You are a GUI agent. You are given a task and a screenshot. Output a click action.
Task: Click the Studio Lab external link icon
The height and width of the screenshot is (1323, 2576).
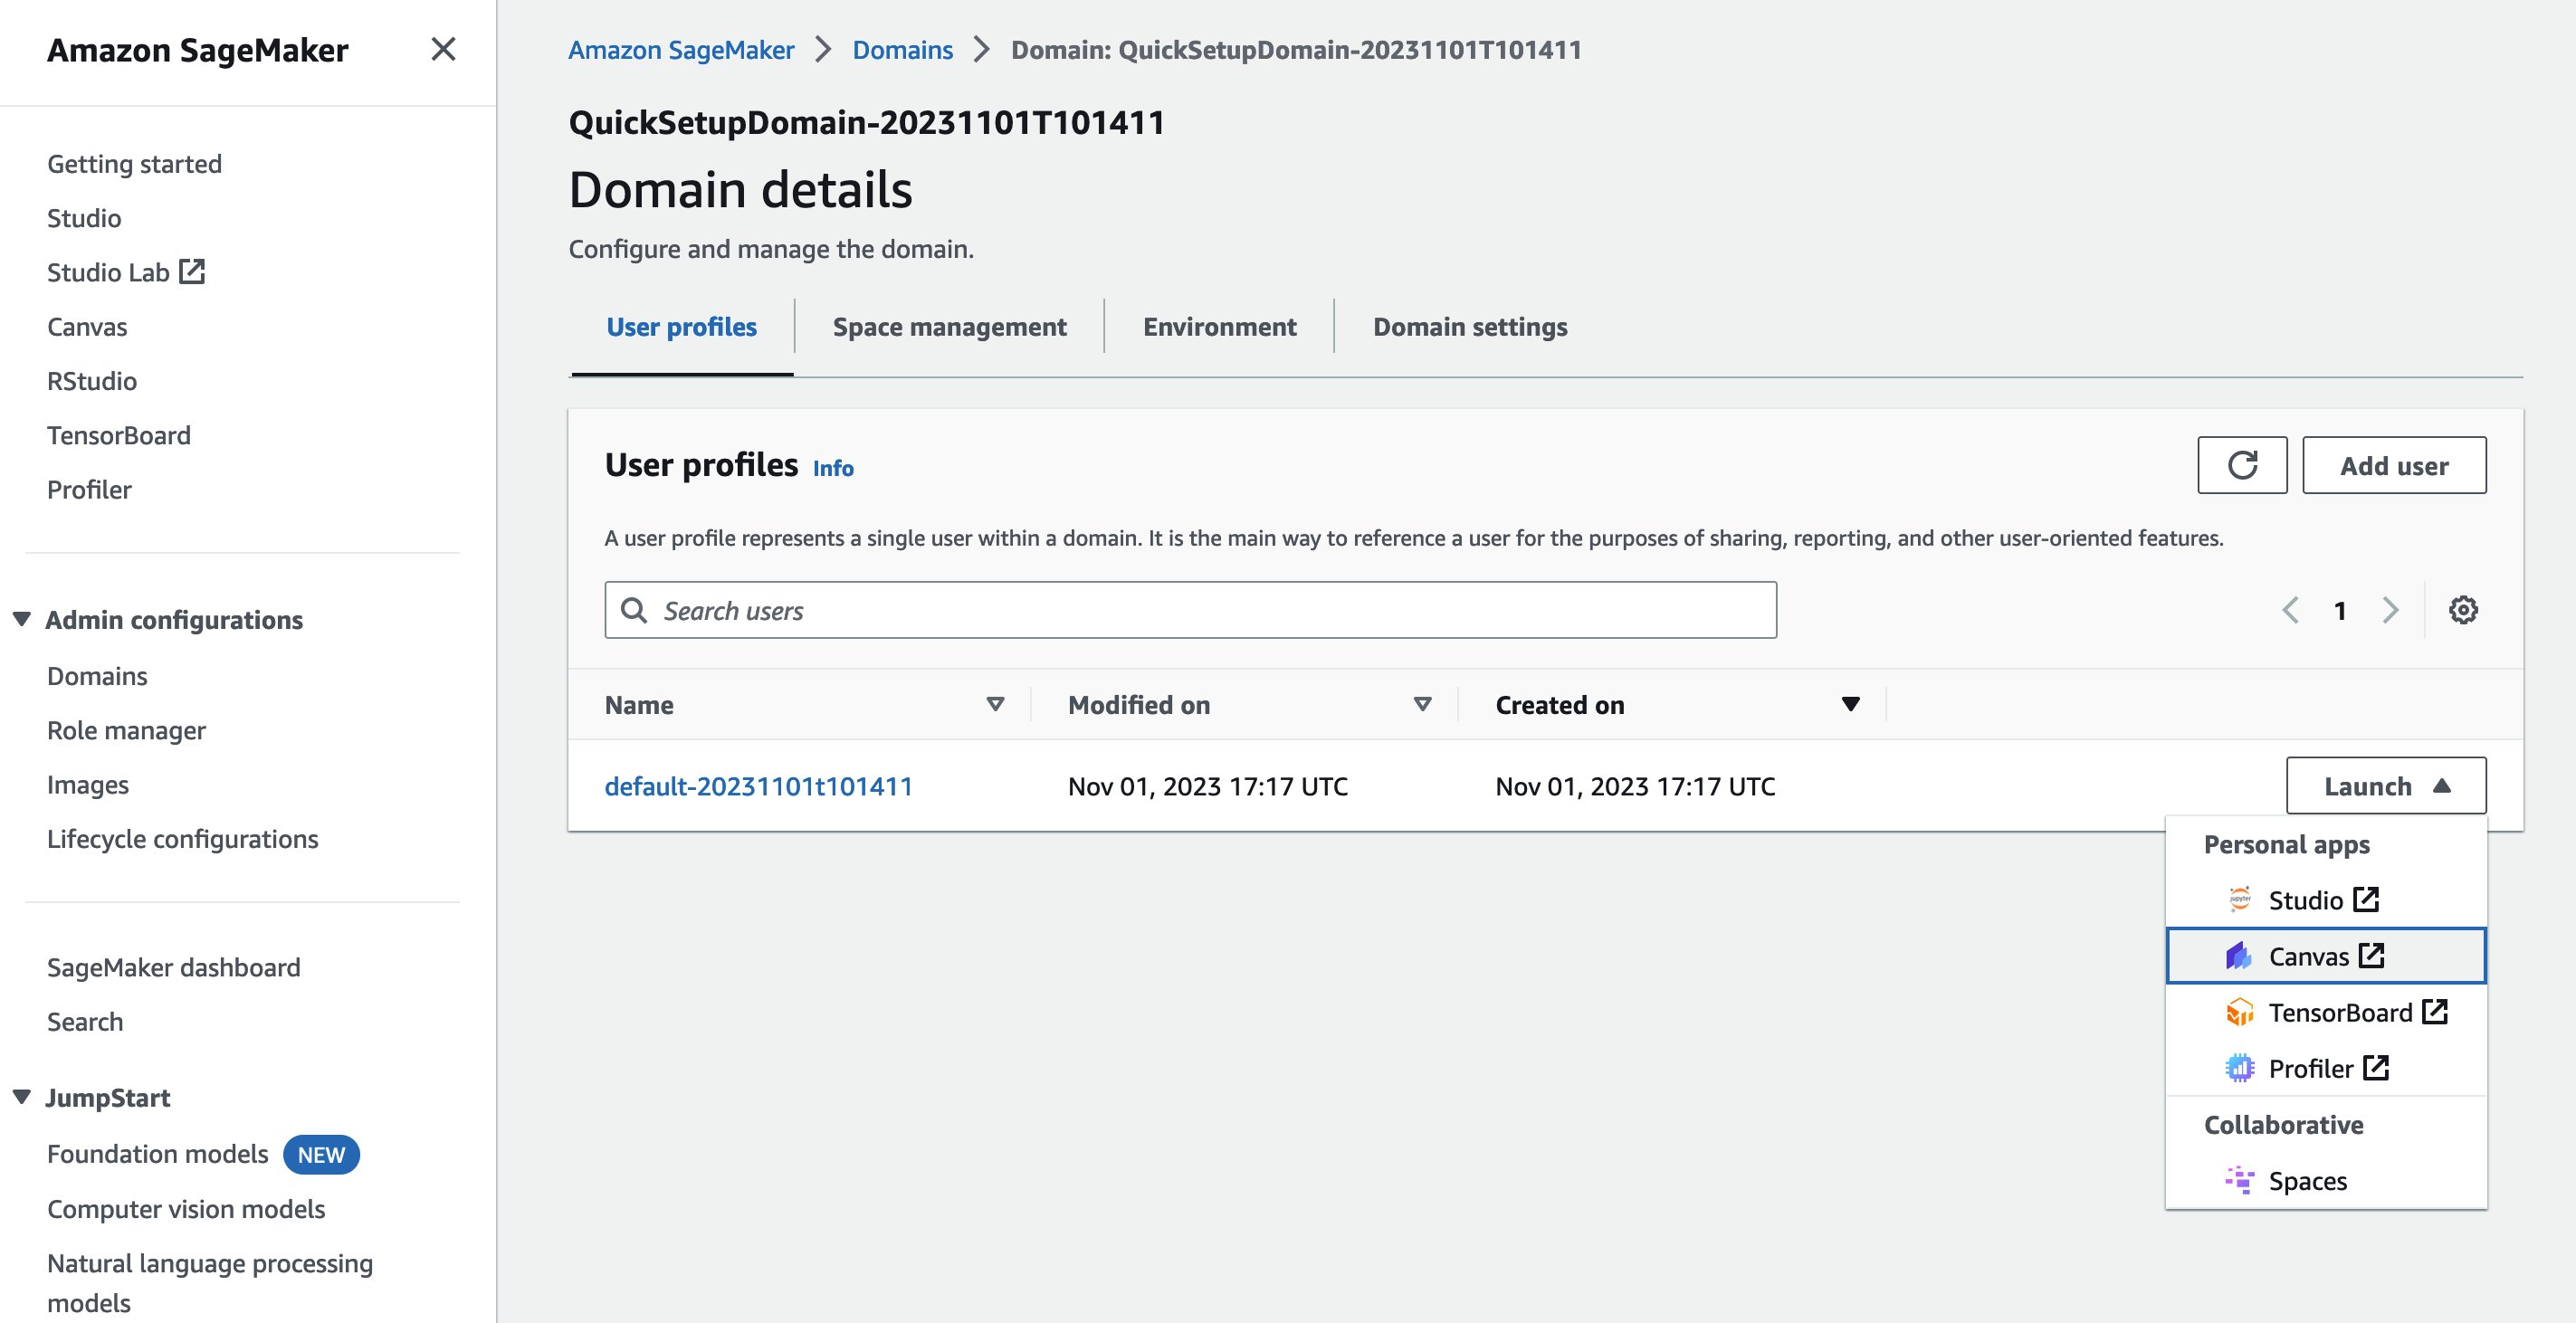(x=192, y=271)
